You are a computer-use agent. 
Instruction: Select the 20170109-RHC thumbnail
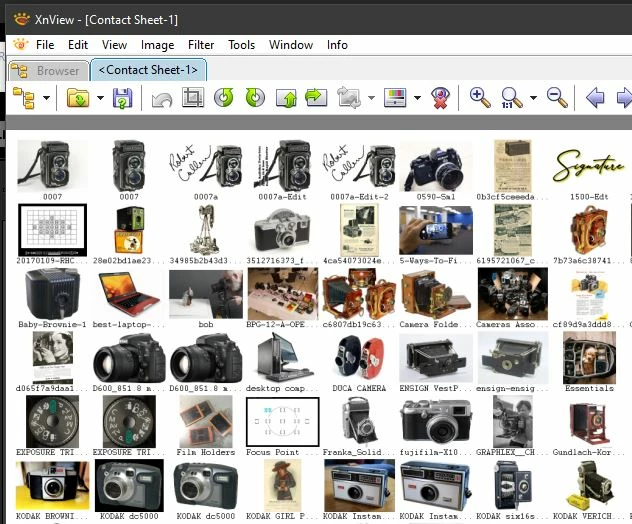(52, 230)
